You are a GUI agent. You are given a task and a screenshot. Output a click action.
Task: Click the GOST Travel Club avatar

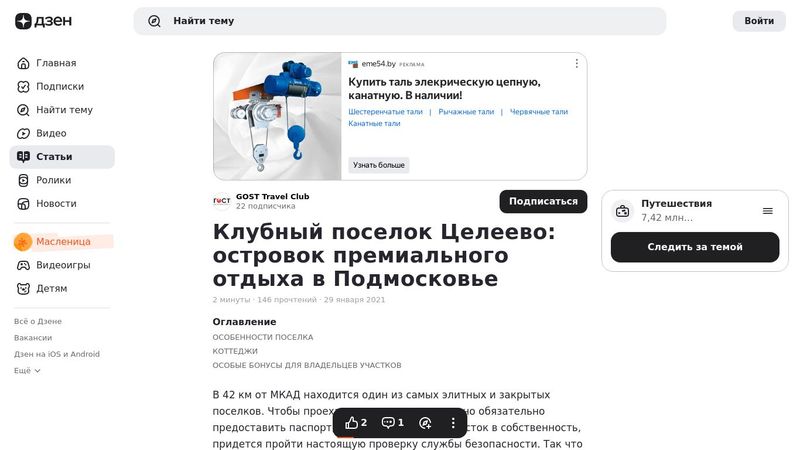coord(222,201)
